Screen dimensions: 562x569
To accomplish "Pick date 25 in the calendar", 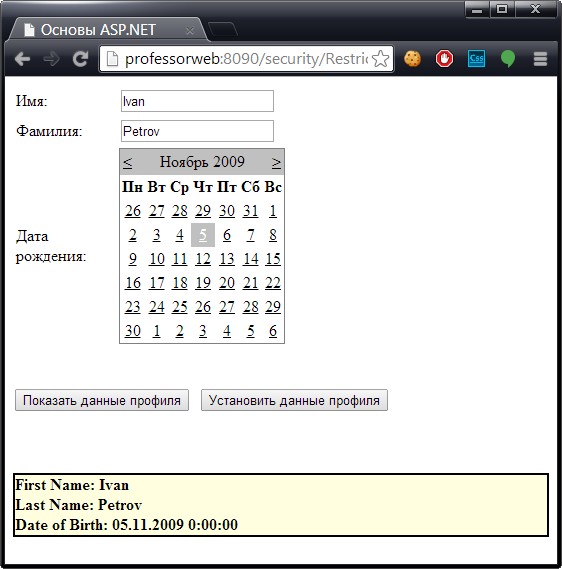I will [180, 307].
